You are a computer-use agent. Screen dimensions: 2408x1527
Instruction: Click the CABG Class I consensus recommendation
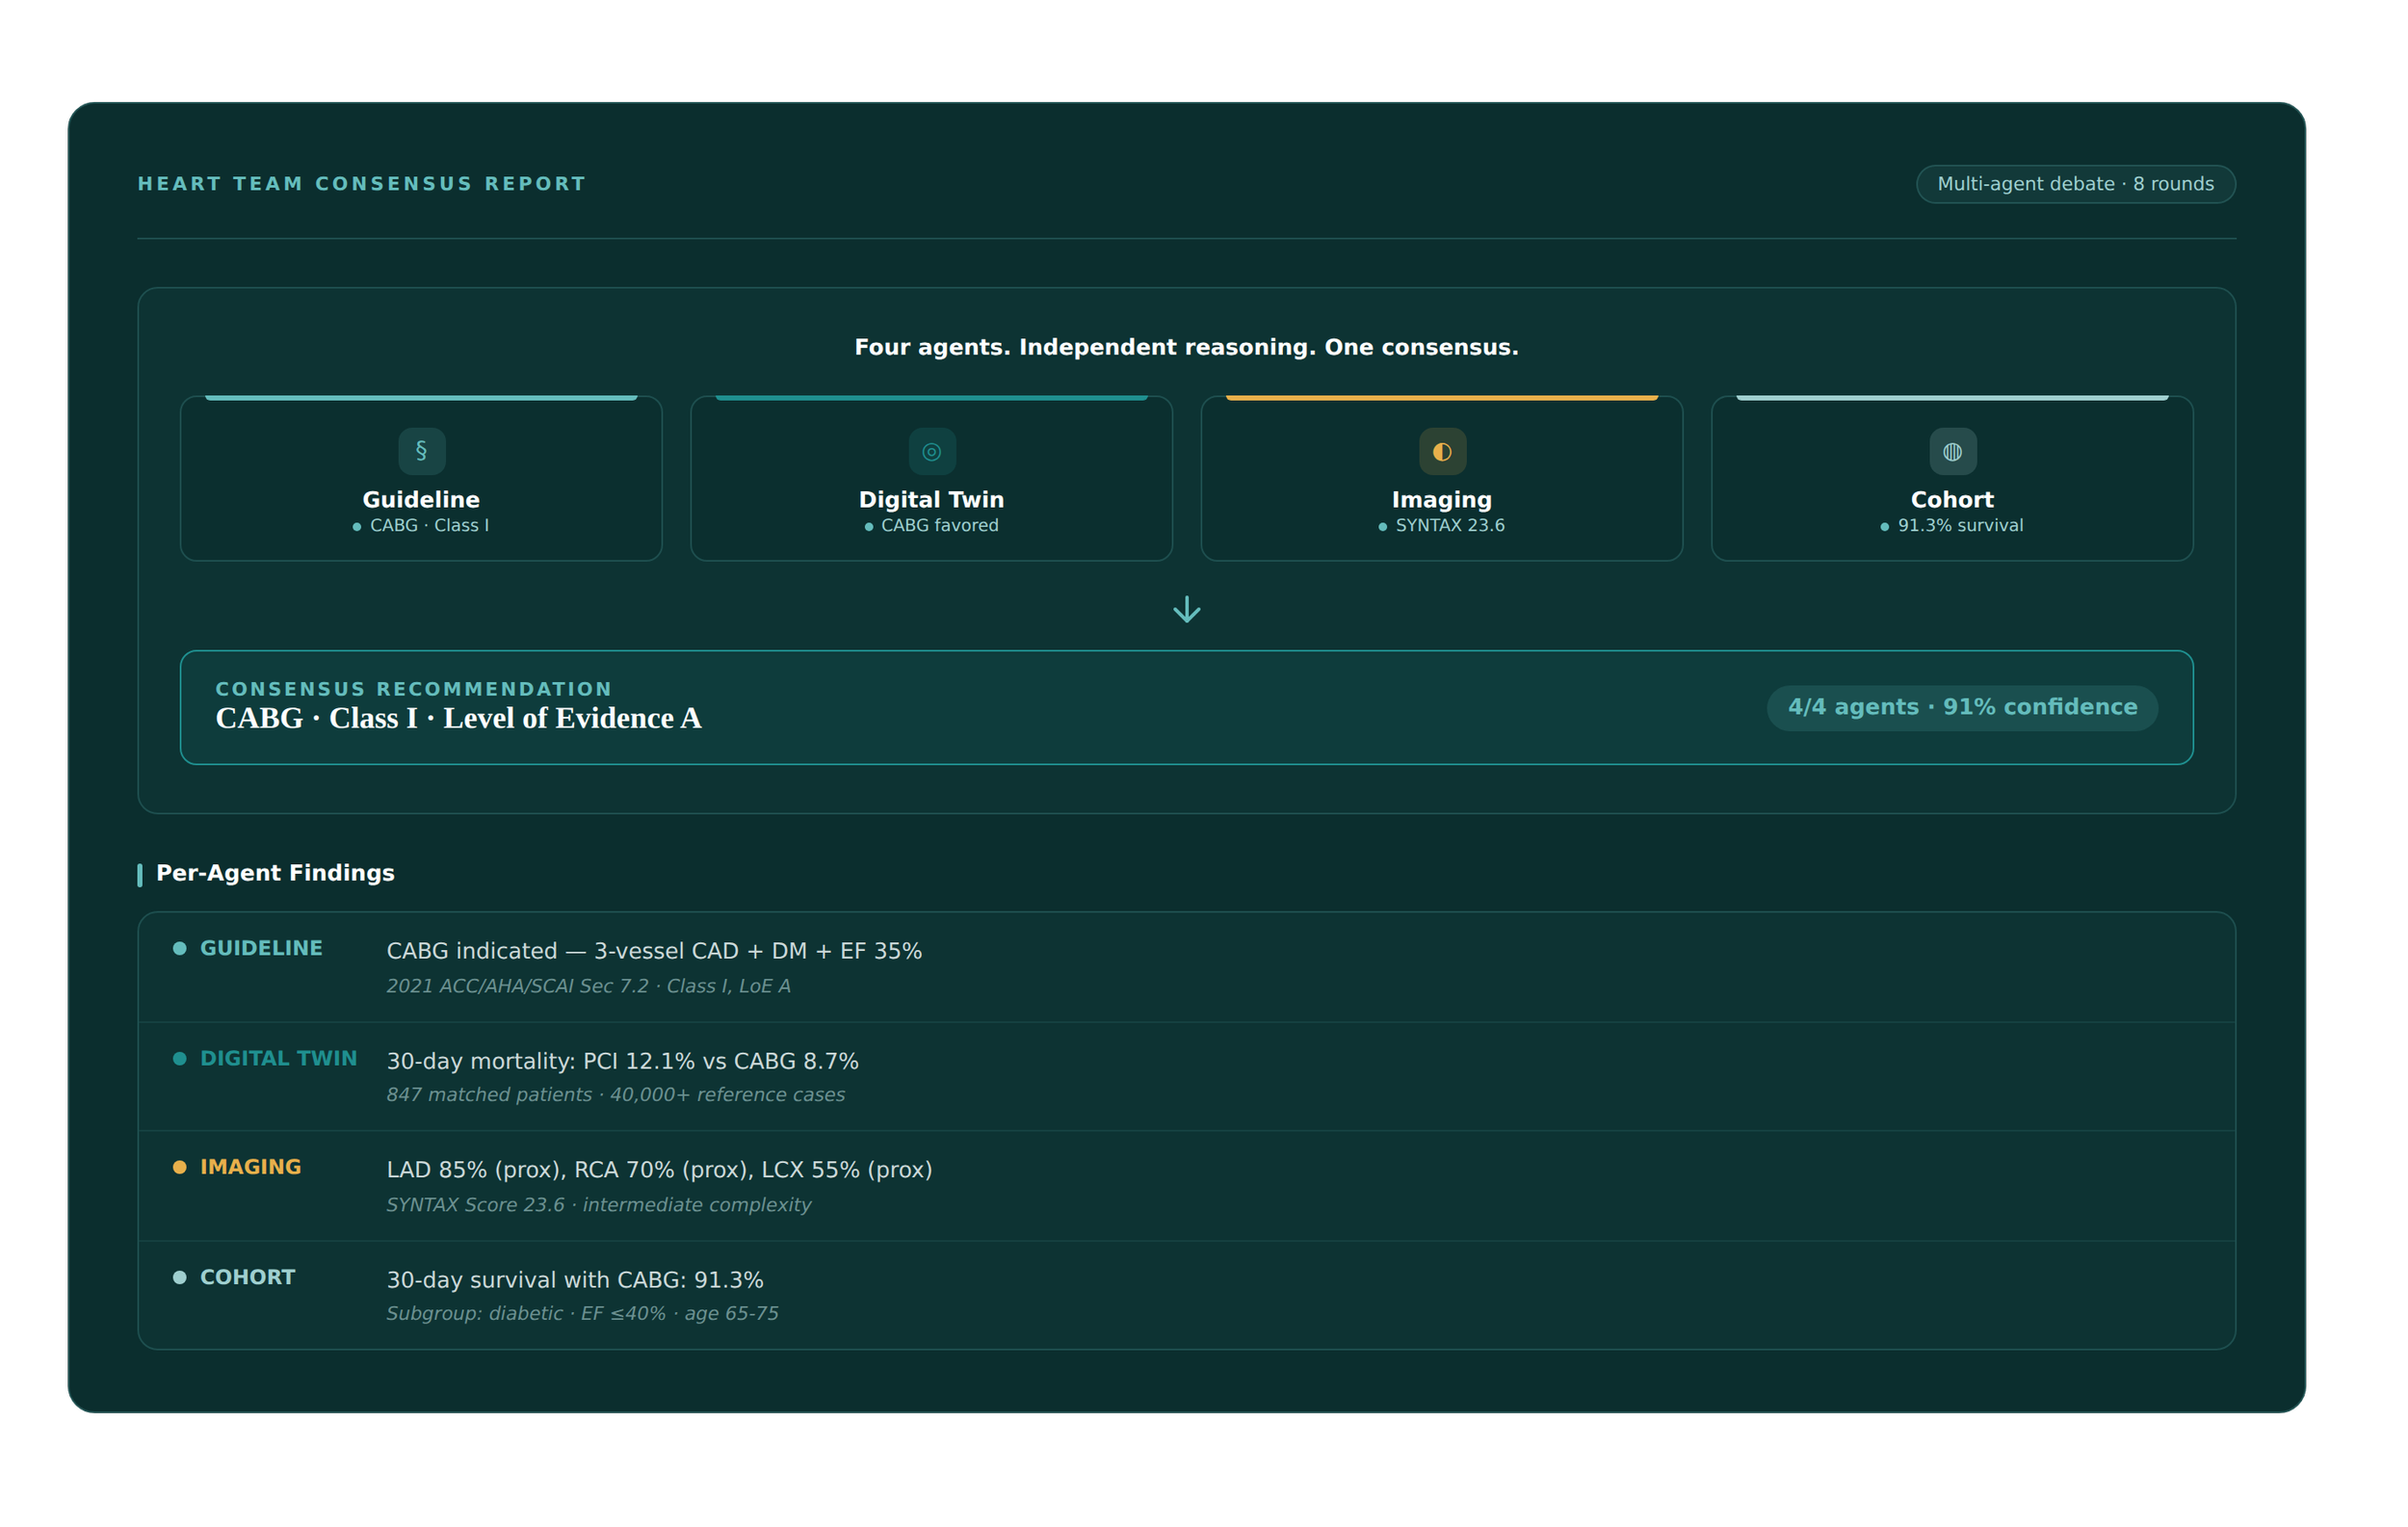click(458, 718)
